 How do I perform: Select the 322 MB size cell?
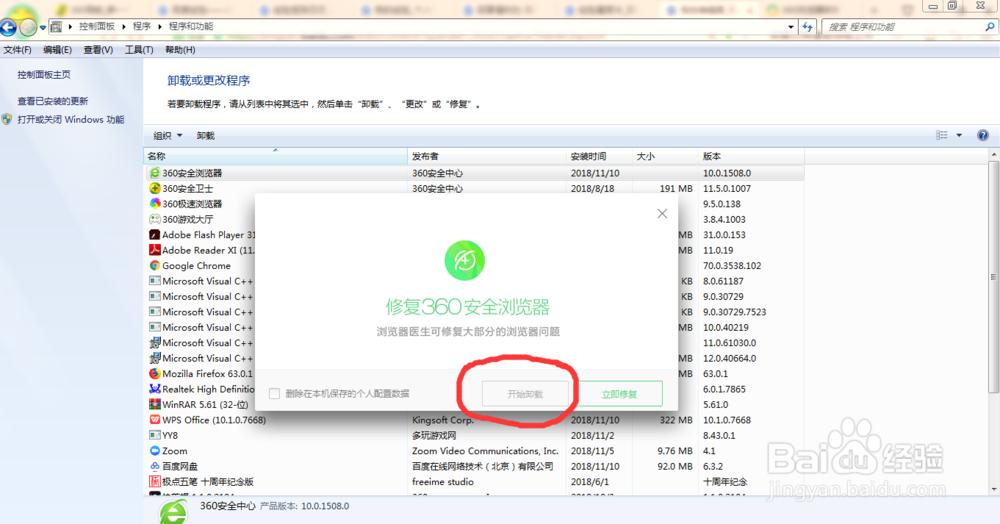(x=676, y=420)
